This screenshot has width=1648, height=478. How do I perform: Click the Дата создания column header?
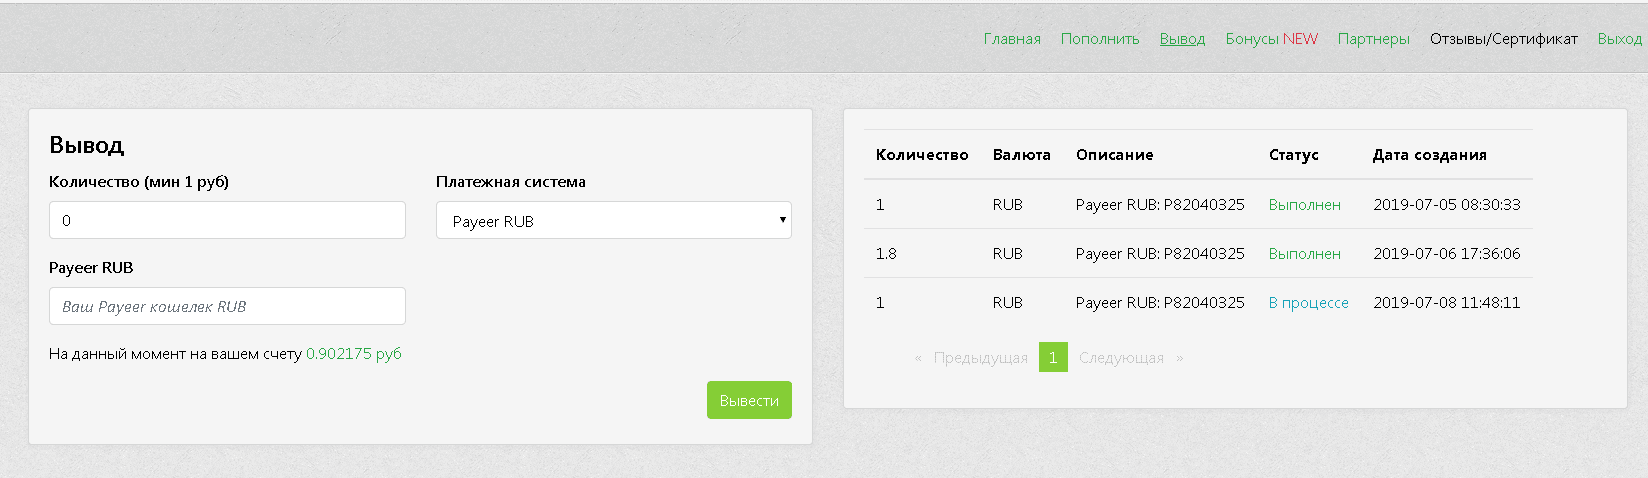tap(1430, 155)
